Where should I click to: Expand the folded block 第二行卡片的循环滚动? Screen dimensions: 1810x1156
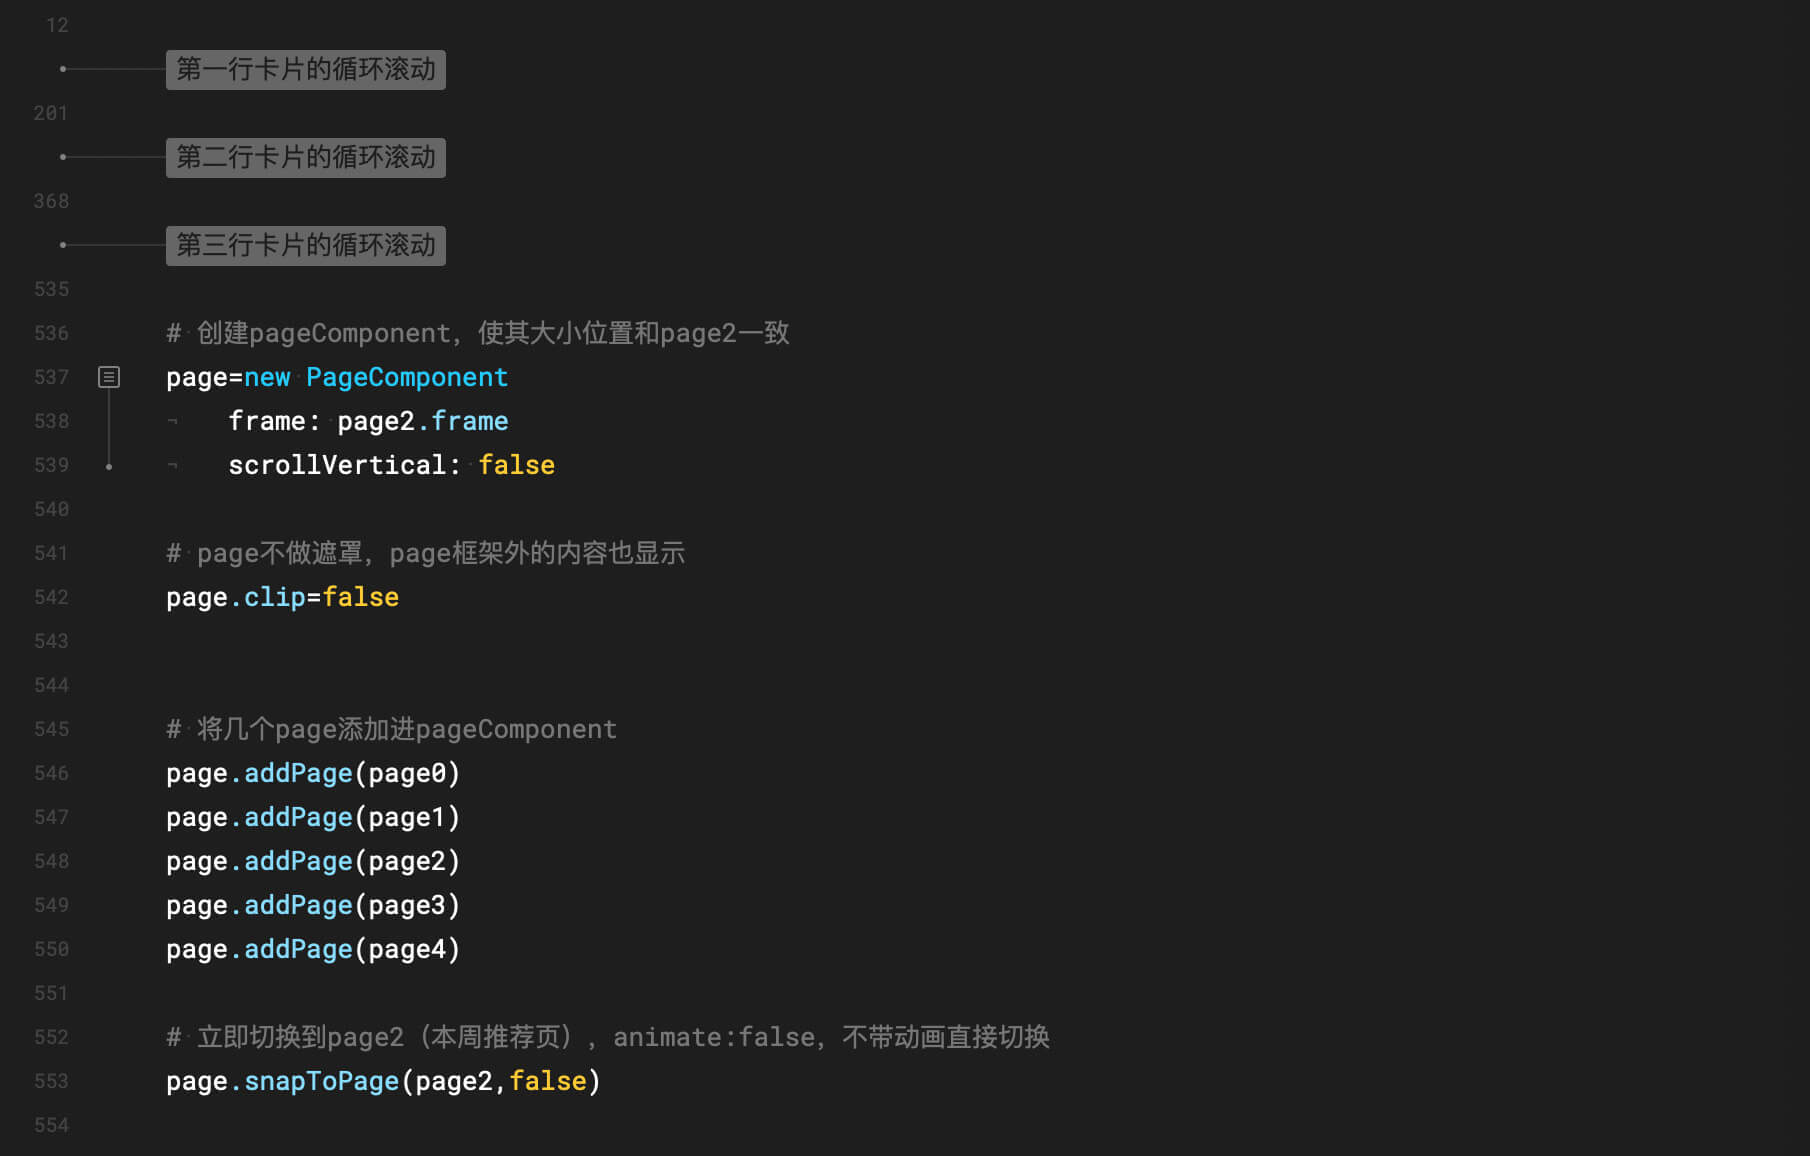[x=306, y=157]
